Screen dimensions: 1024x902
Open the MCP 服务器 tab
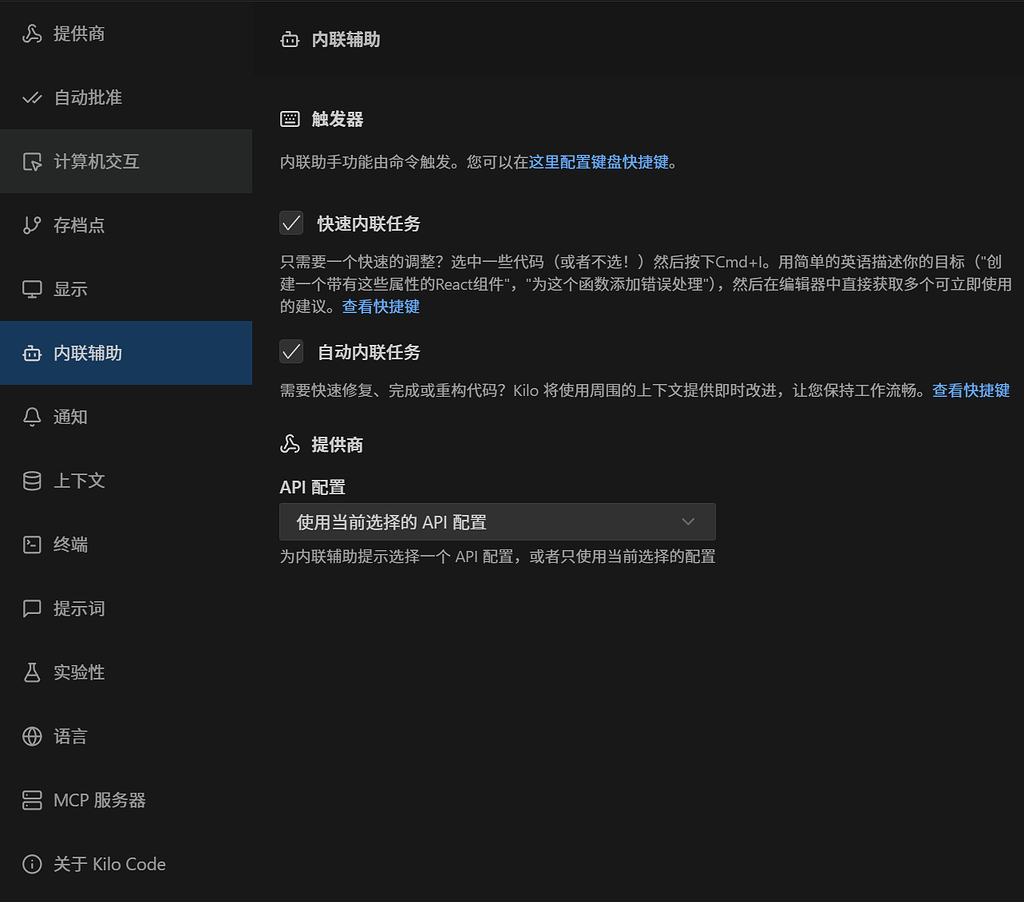click(126, 800)
